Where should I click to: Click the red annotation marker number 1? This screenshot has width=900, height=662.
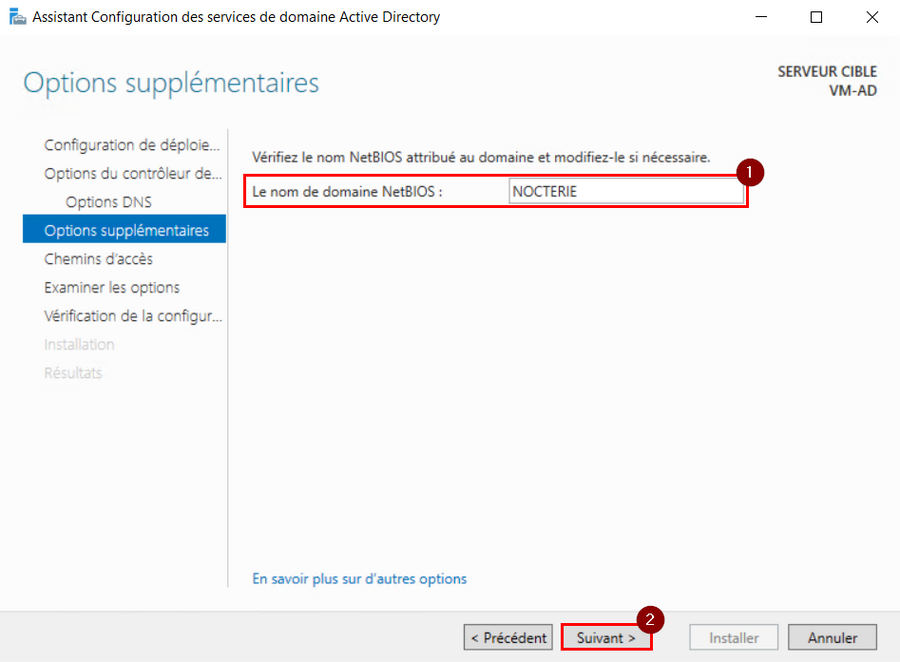(750, 172)
